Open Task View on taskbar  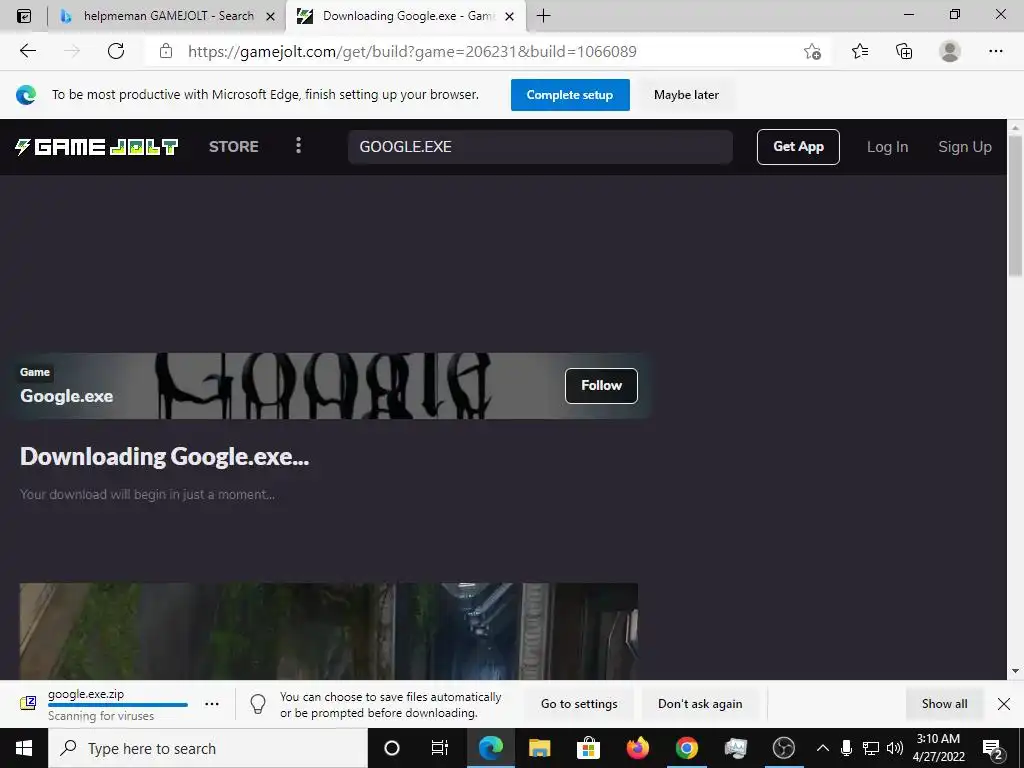[x=440, y=748]
